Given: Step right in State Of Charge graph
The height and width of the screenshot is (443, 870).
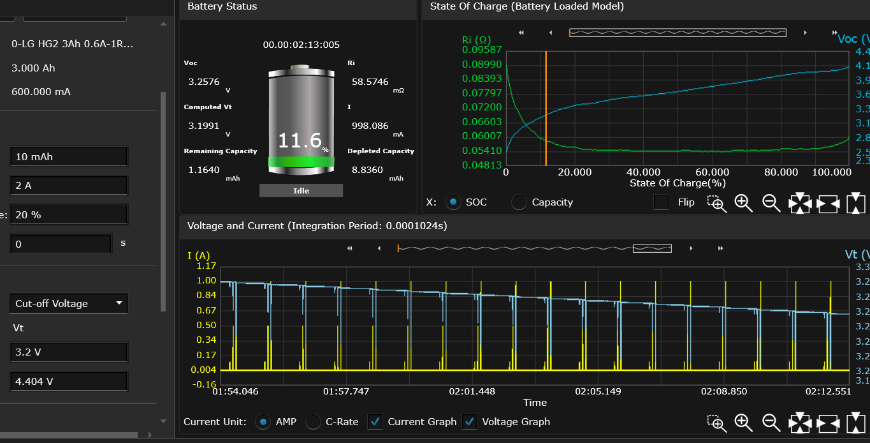Looking at the screenshot, I should pos(805,33).
